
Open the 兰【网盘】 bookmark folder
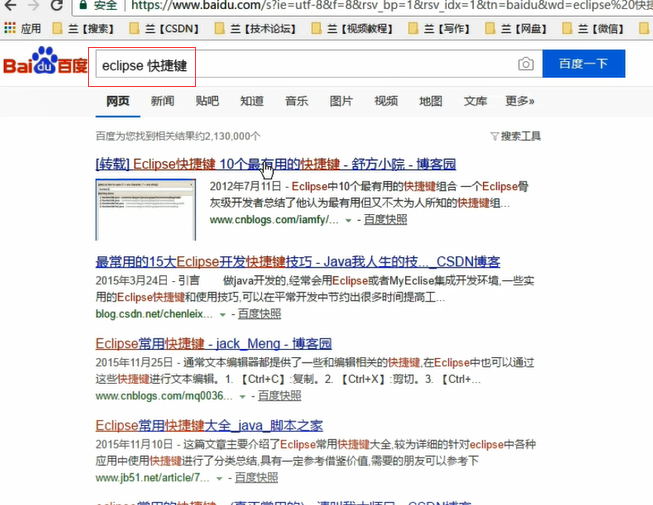(x=516, y=29)
